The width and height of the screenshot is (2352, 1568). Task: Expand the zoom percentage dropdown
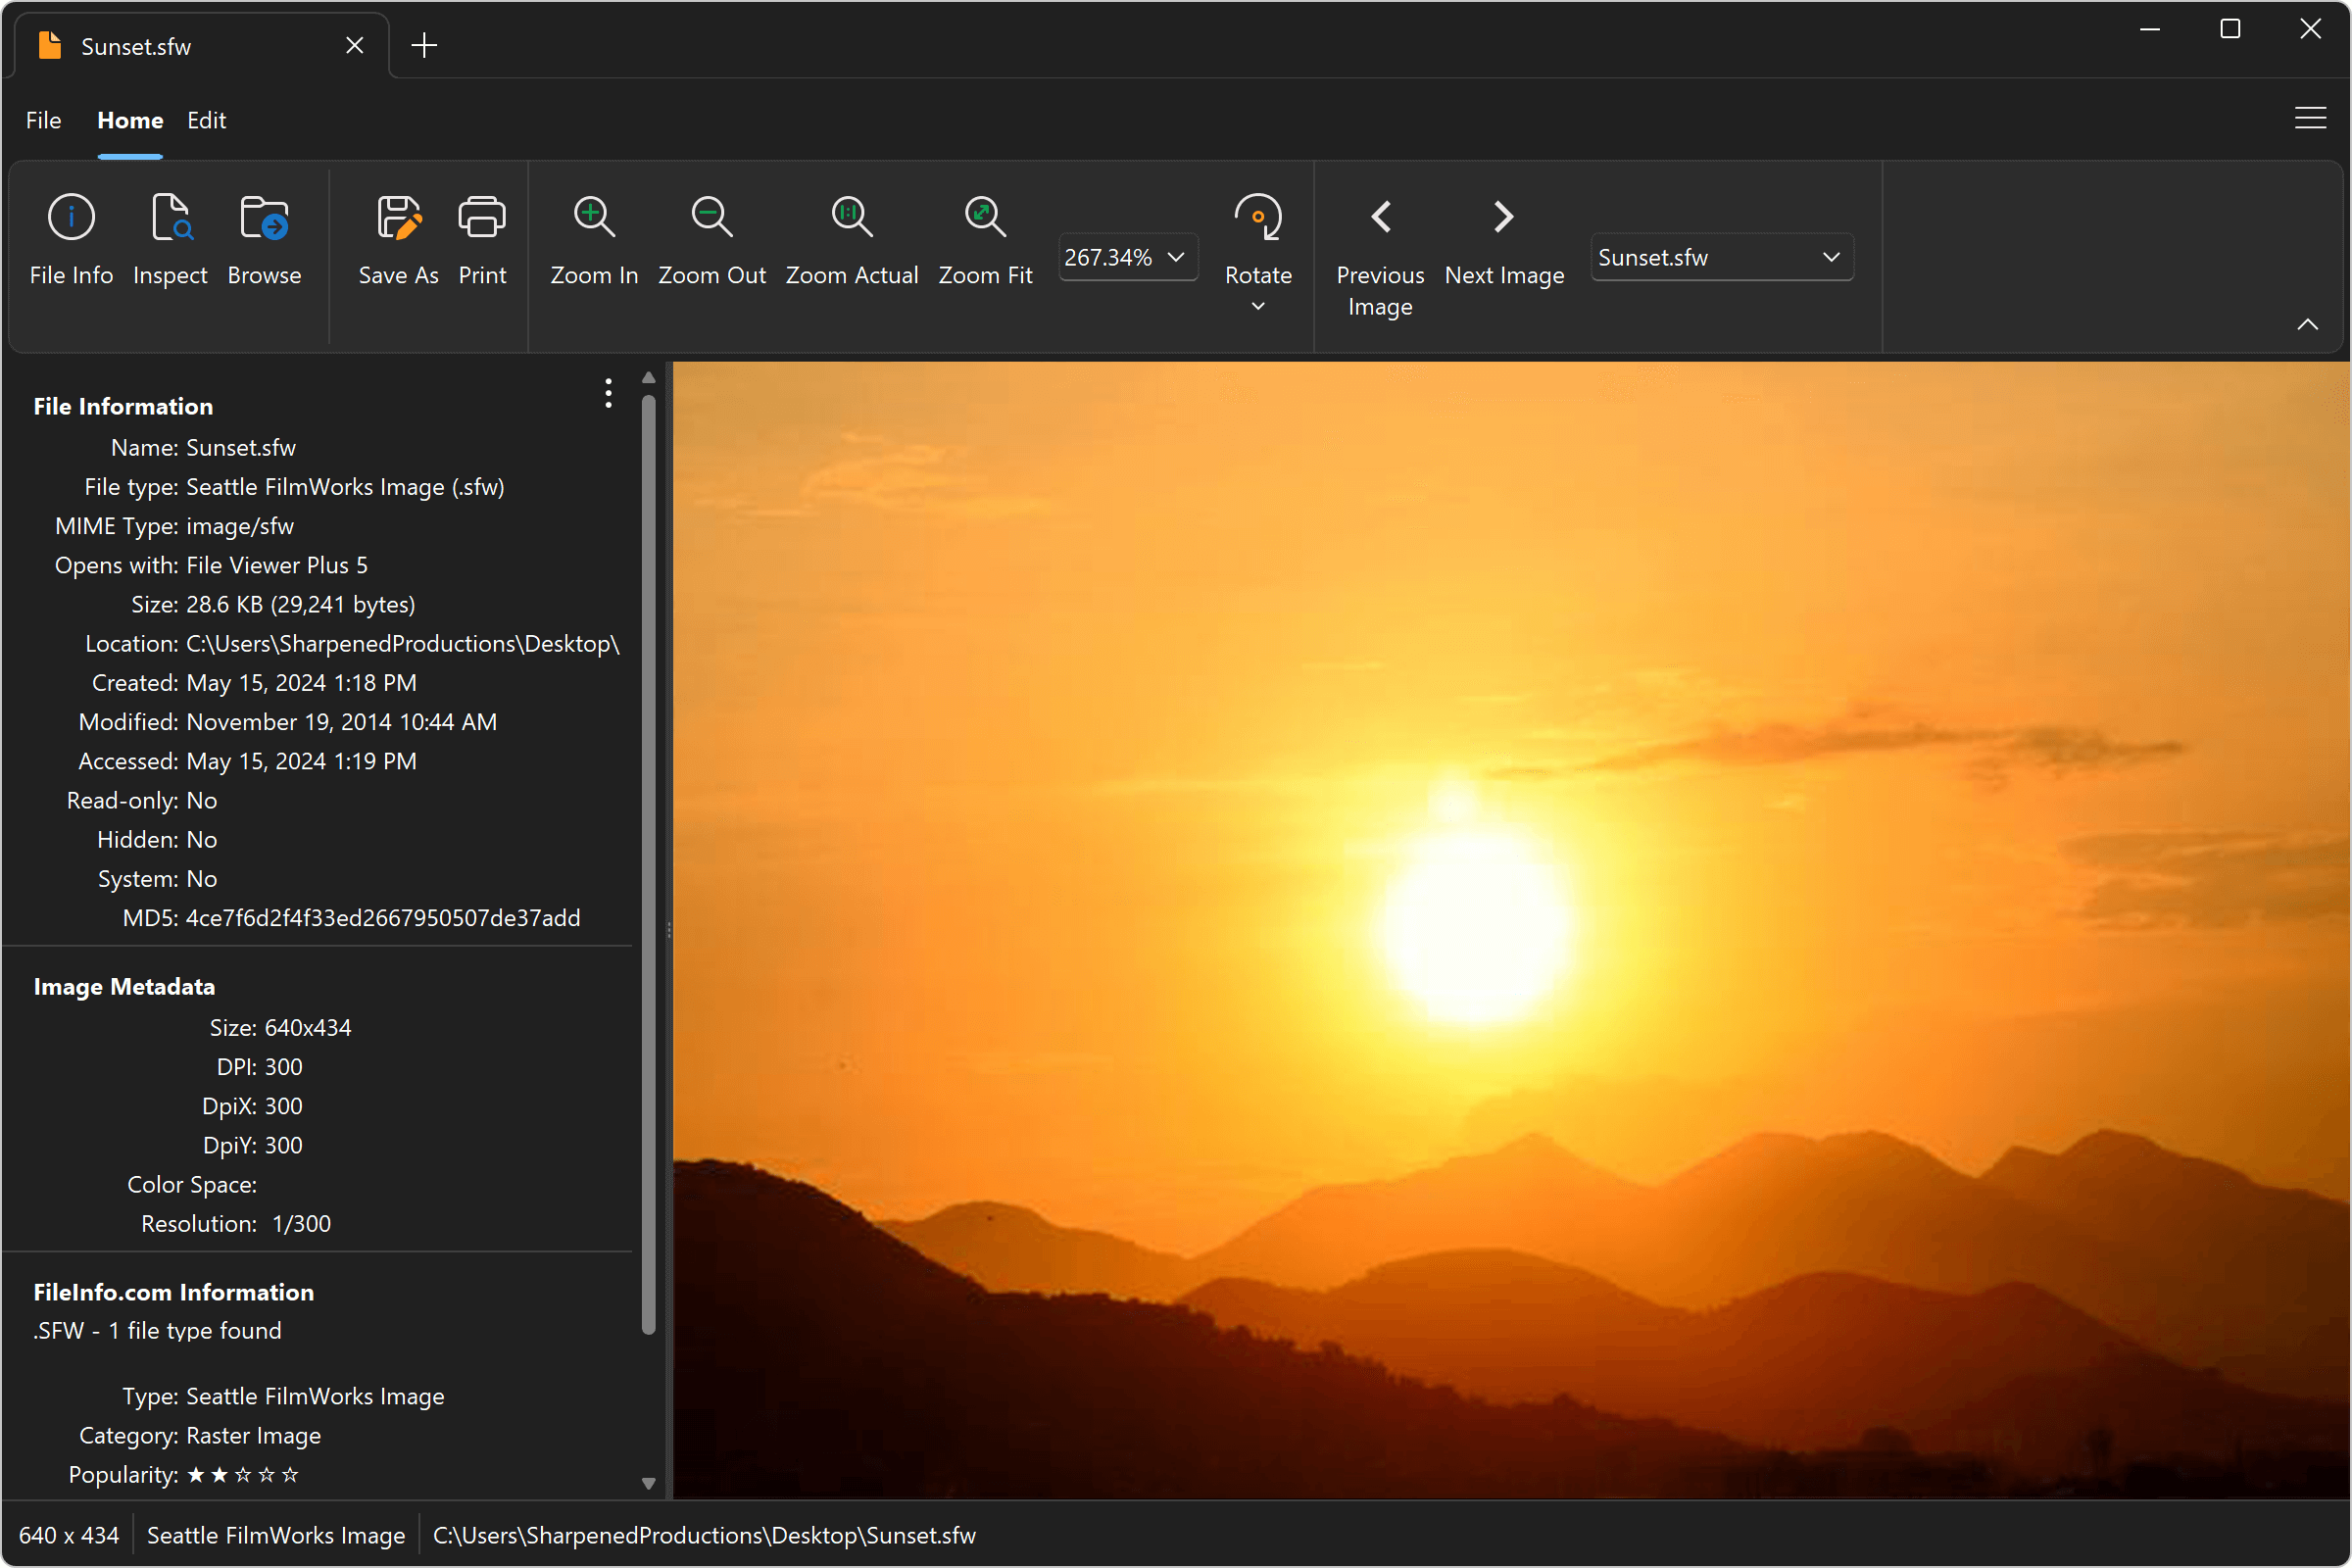coord(1177,257)
